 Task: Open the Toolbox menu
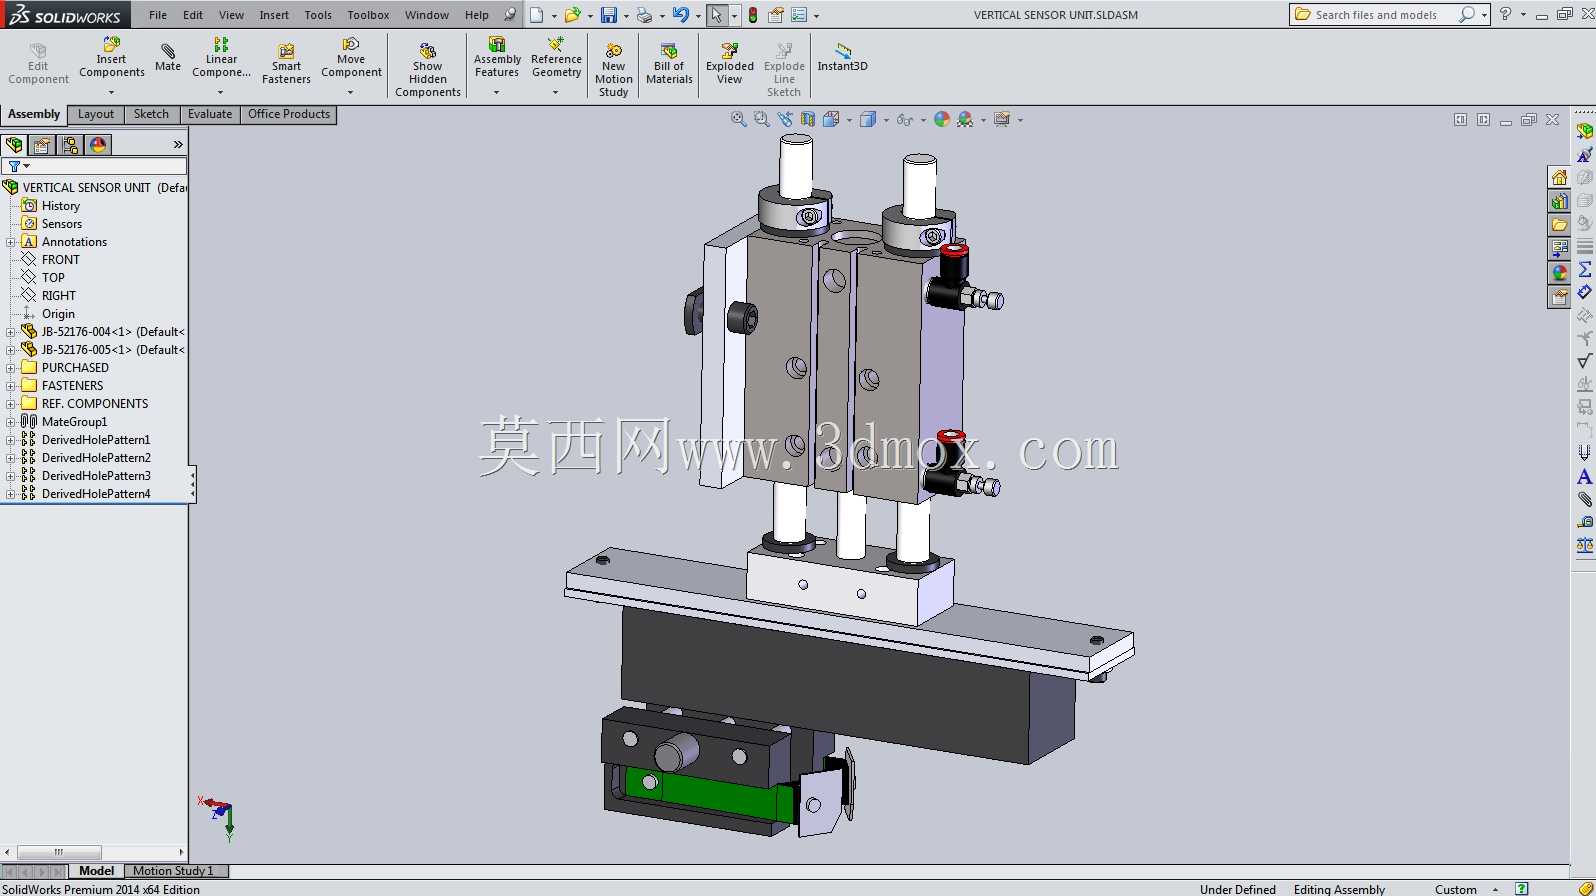click(368, 15)
